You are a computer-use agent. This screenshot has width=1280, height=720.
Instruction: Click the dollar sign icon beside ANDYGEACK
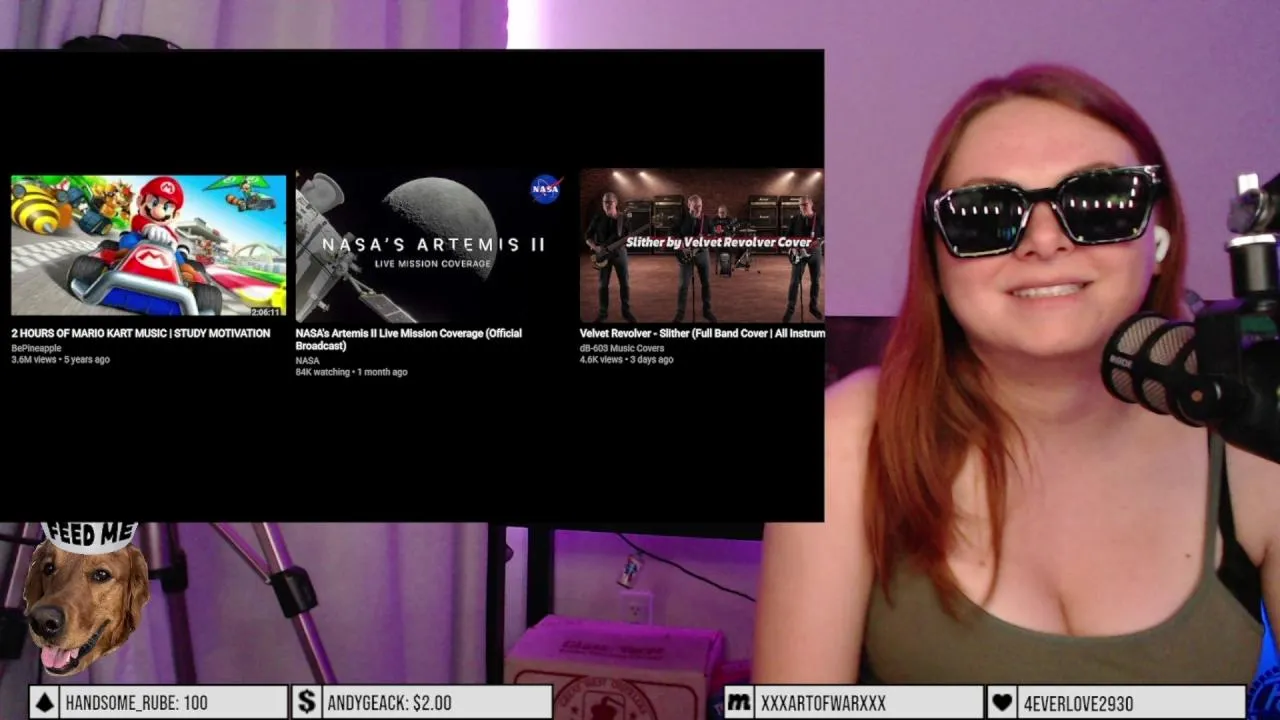[307, 703]
